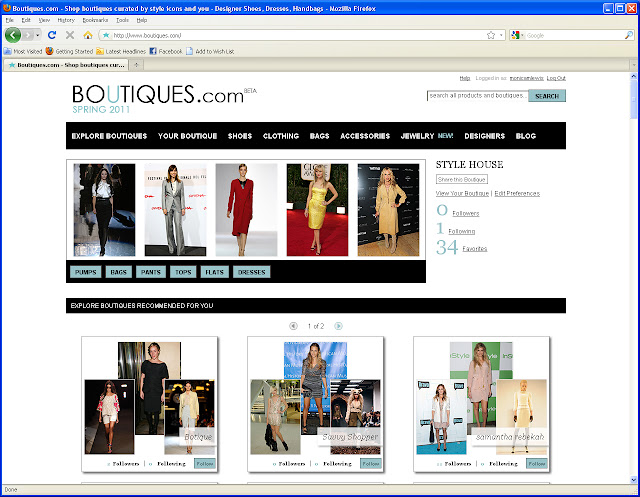The height and width of the screenshot is (497, 640).
Task: Open the Help menu in menu bar
Action: (142, 20)
